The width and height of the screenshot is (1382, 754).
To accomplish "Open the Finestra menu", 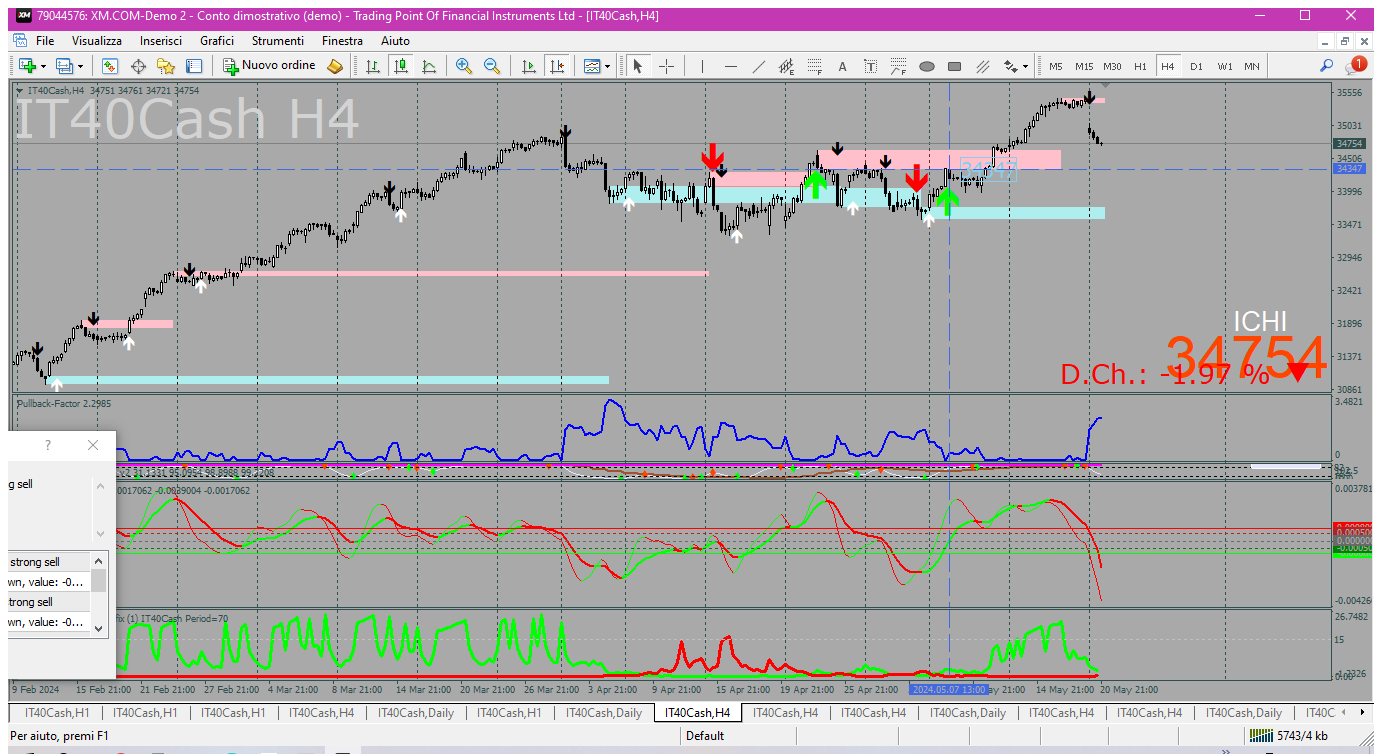I will click(x=342, y=41).
